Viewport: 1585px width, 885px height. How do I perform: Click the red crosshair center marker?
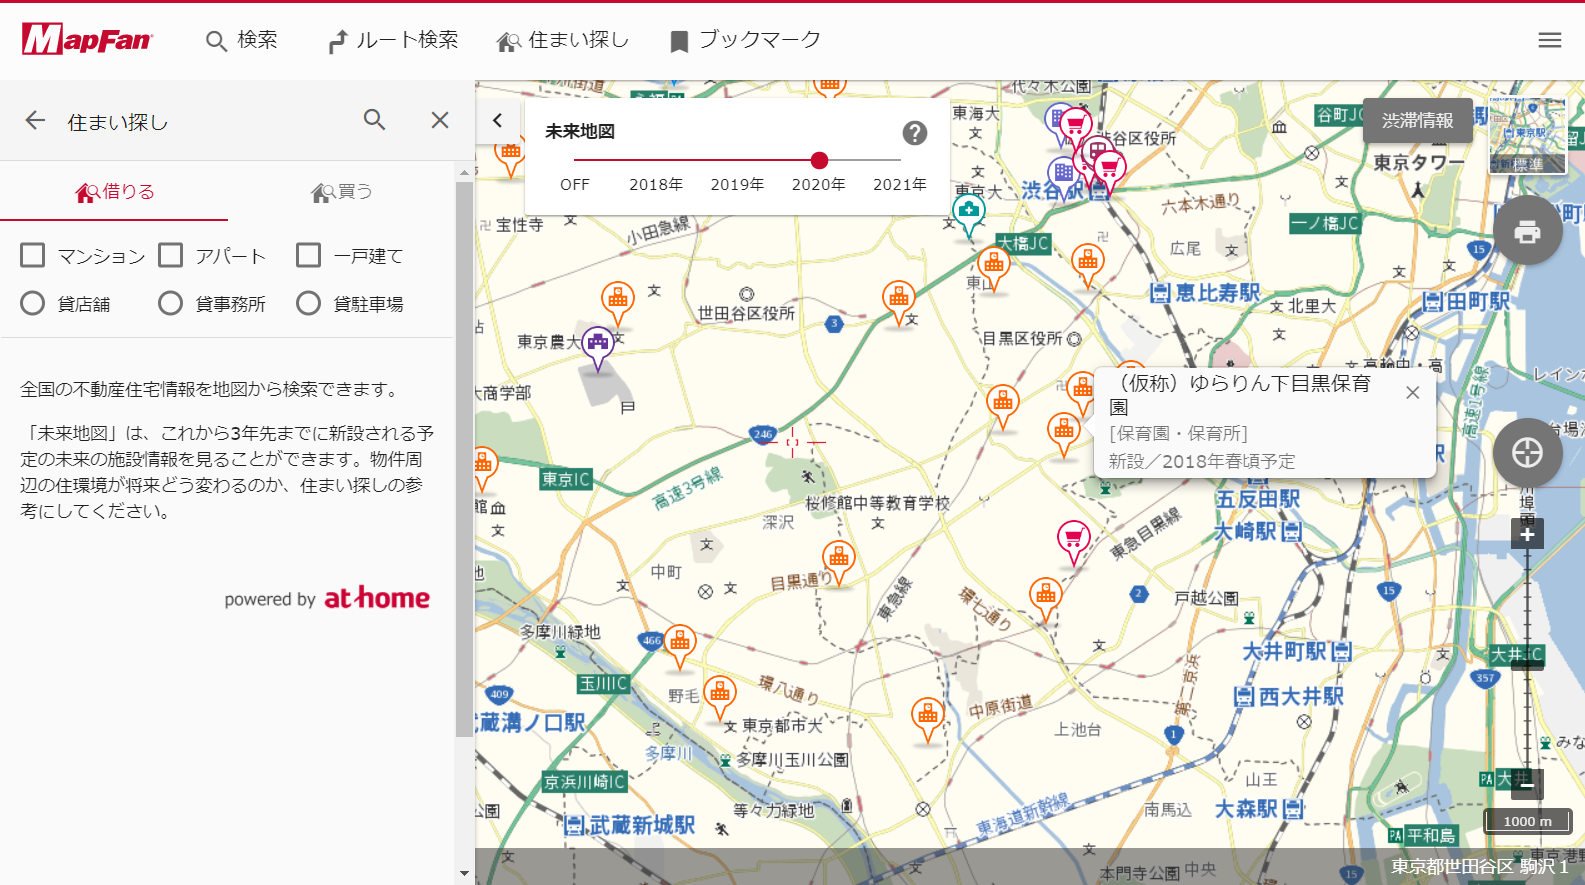792,441
